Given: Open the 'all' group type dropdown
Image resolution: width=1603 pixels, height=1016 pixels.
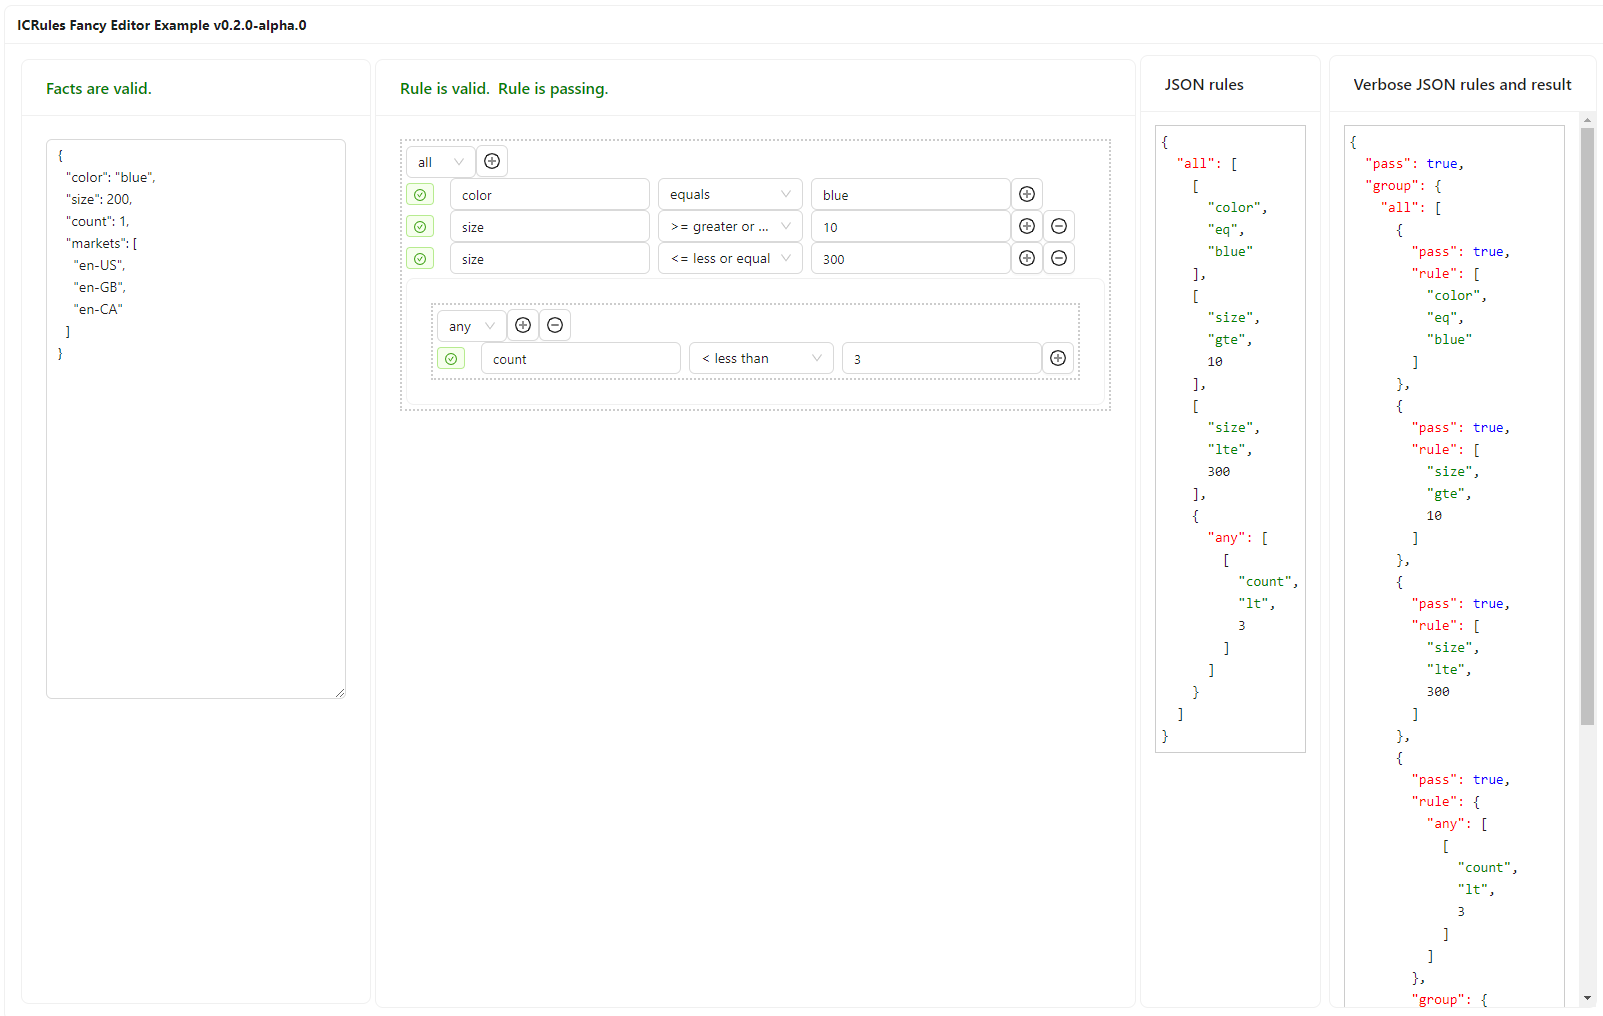Looking at the screenshot, I should [x=441, y=162].
